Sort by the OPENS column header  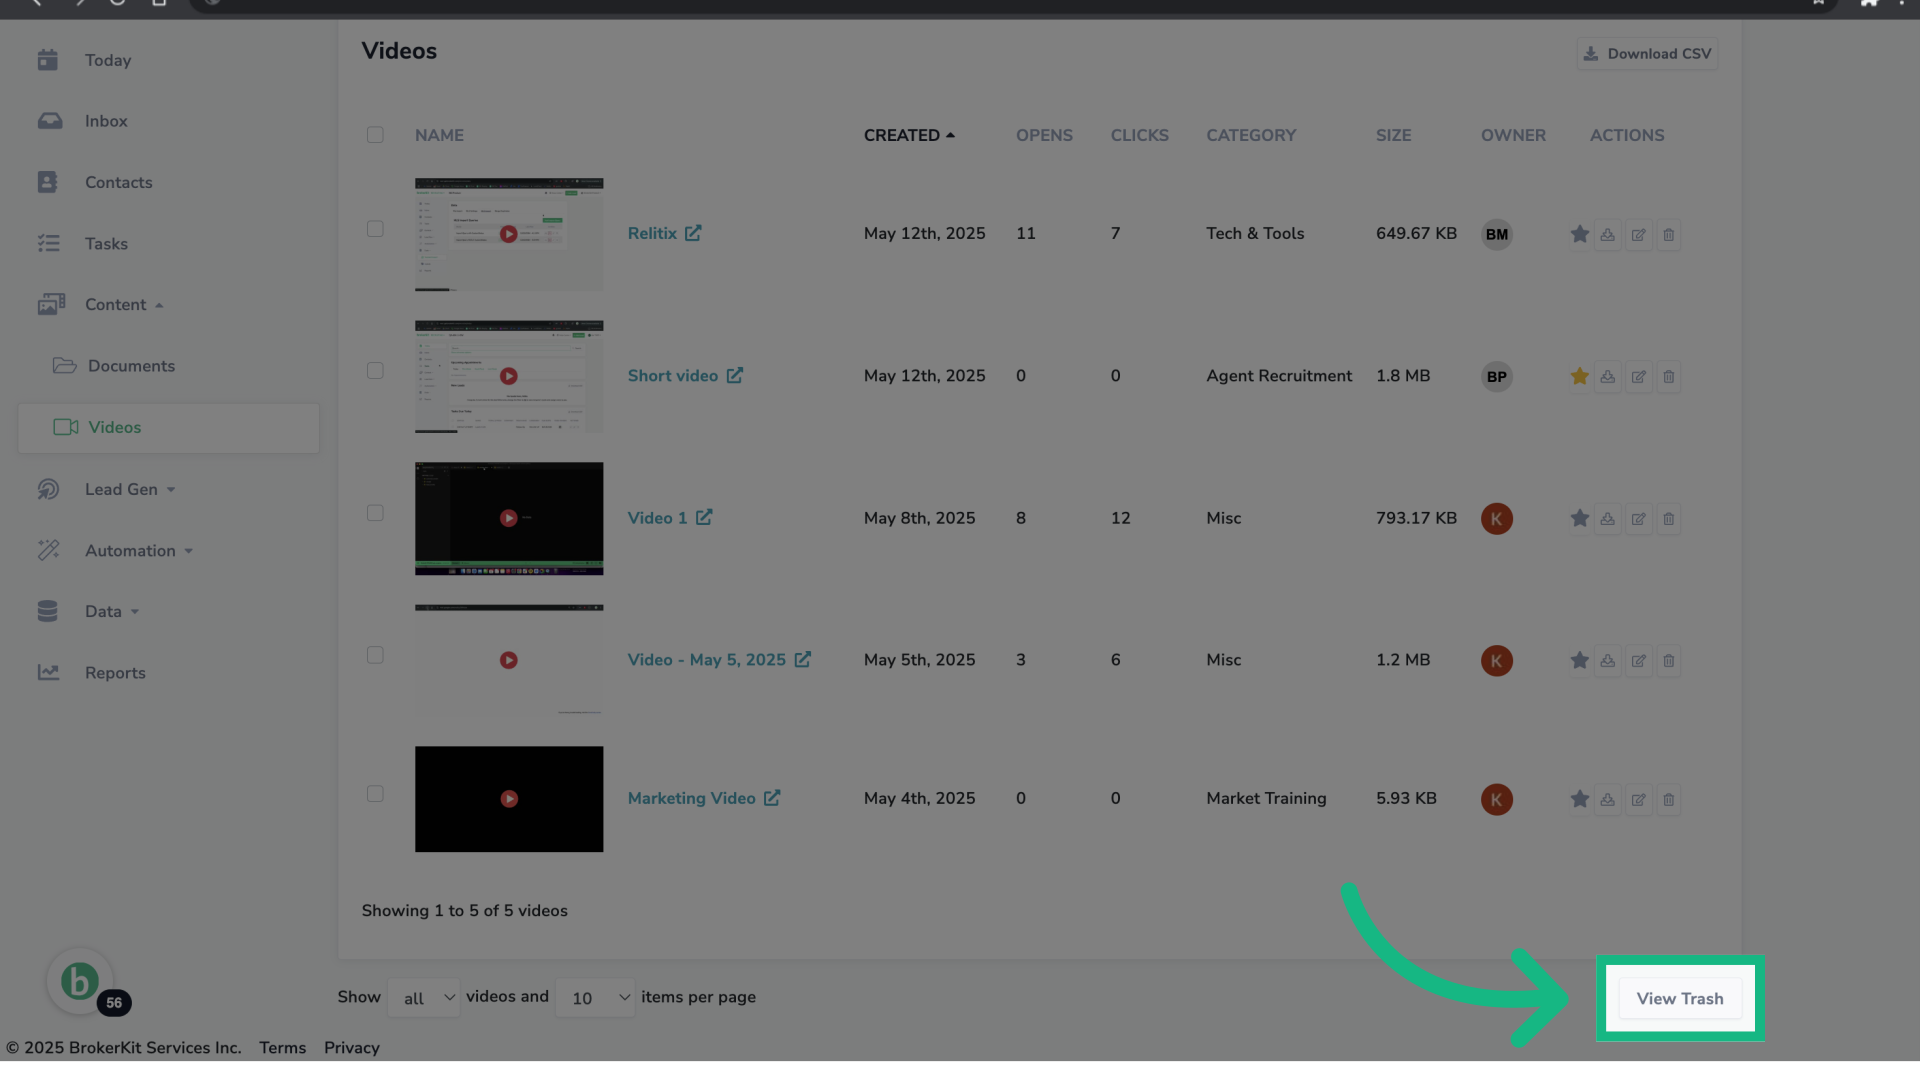tap(1044, 135)
